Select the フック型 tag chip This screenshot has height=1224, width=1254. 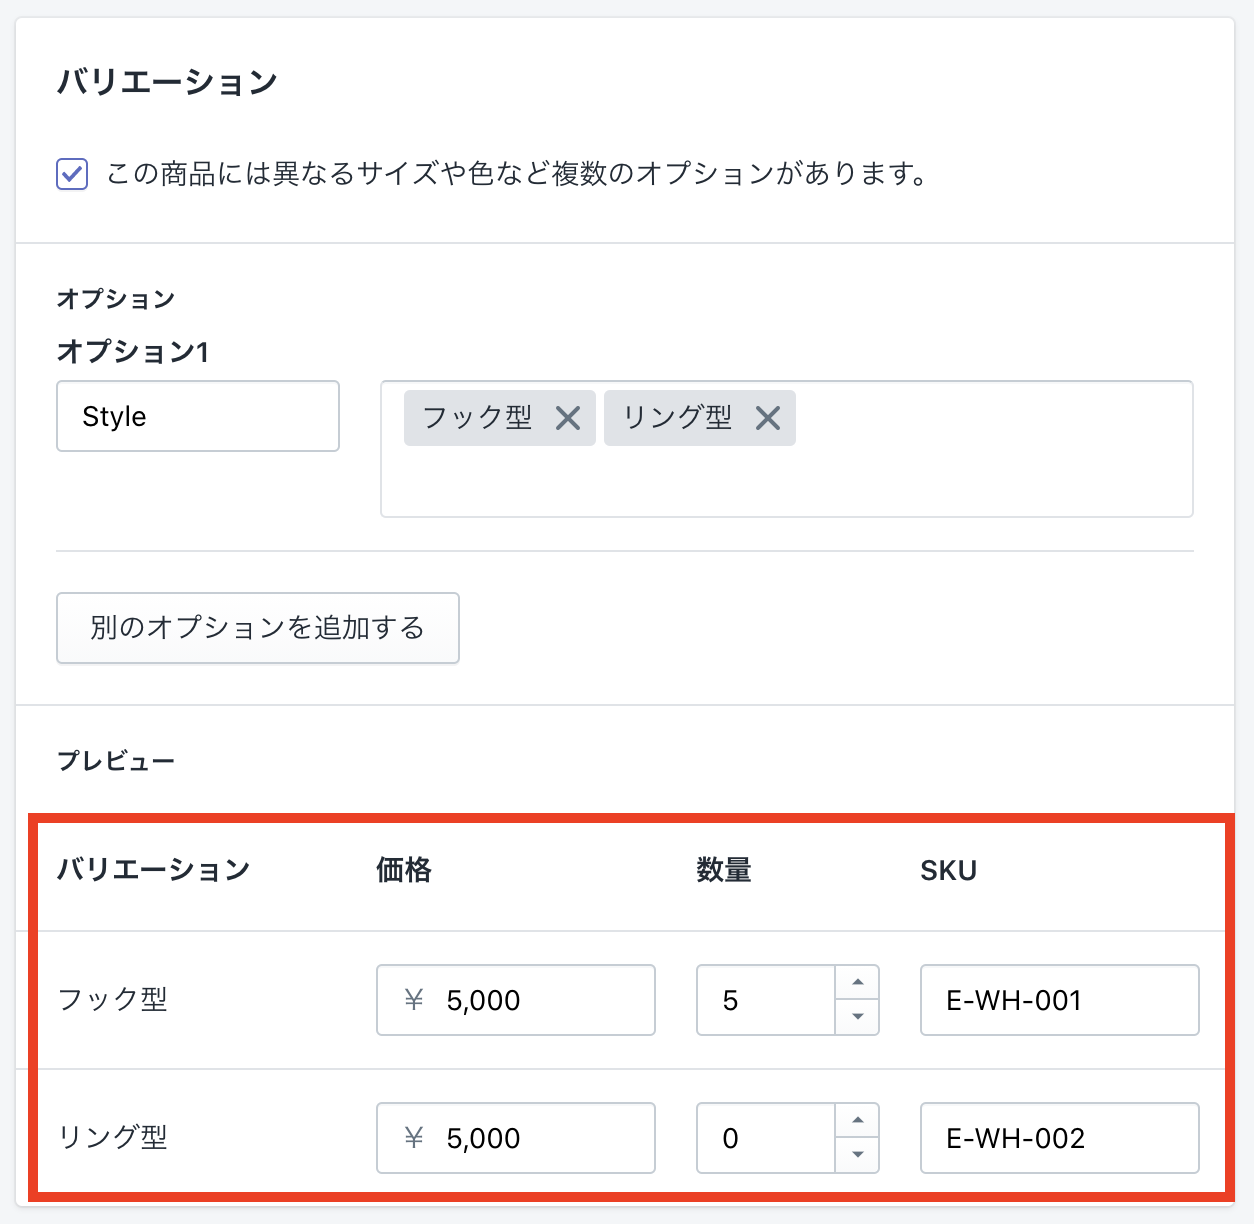pyautogui.click(x=477, y=418)
